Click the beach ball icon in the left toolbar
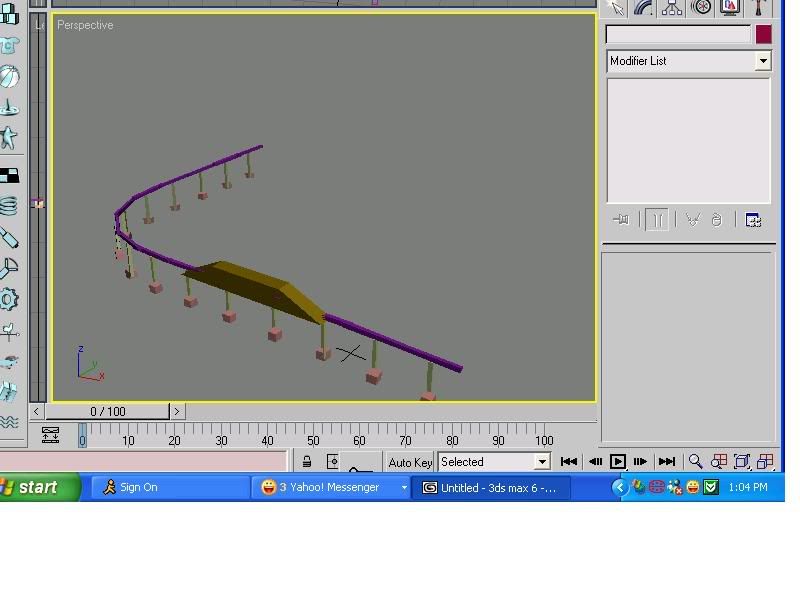This screenshot has height=600, width=800. [9, 77]
